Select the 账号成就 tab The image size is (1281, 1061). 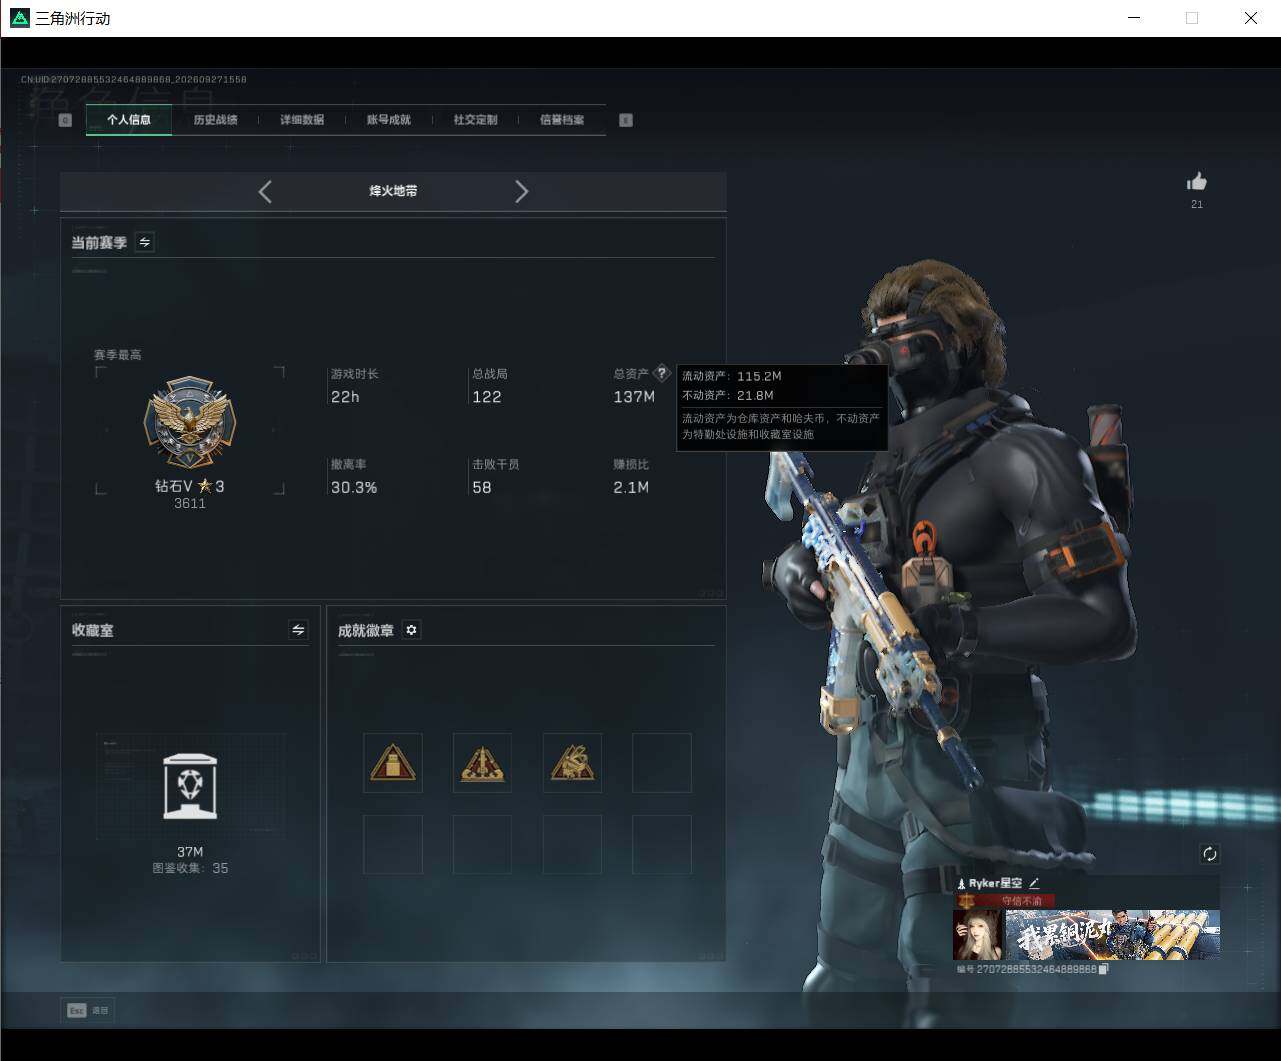click(388, 120)
